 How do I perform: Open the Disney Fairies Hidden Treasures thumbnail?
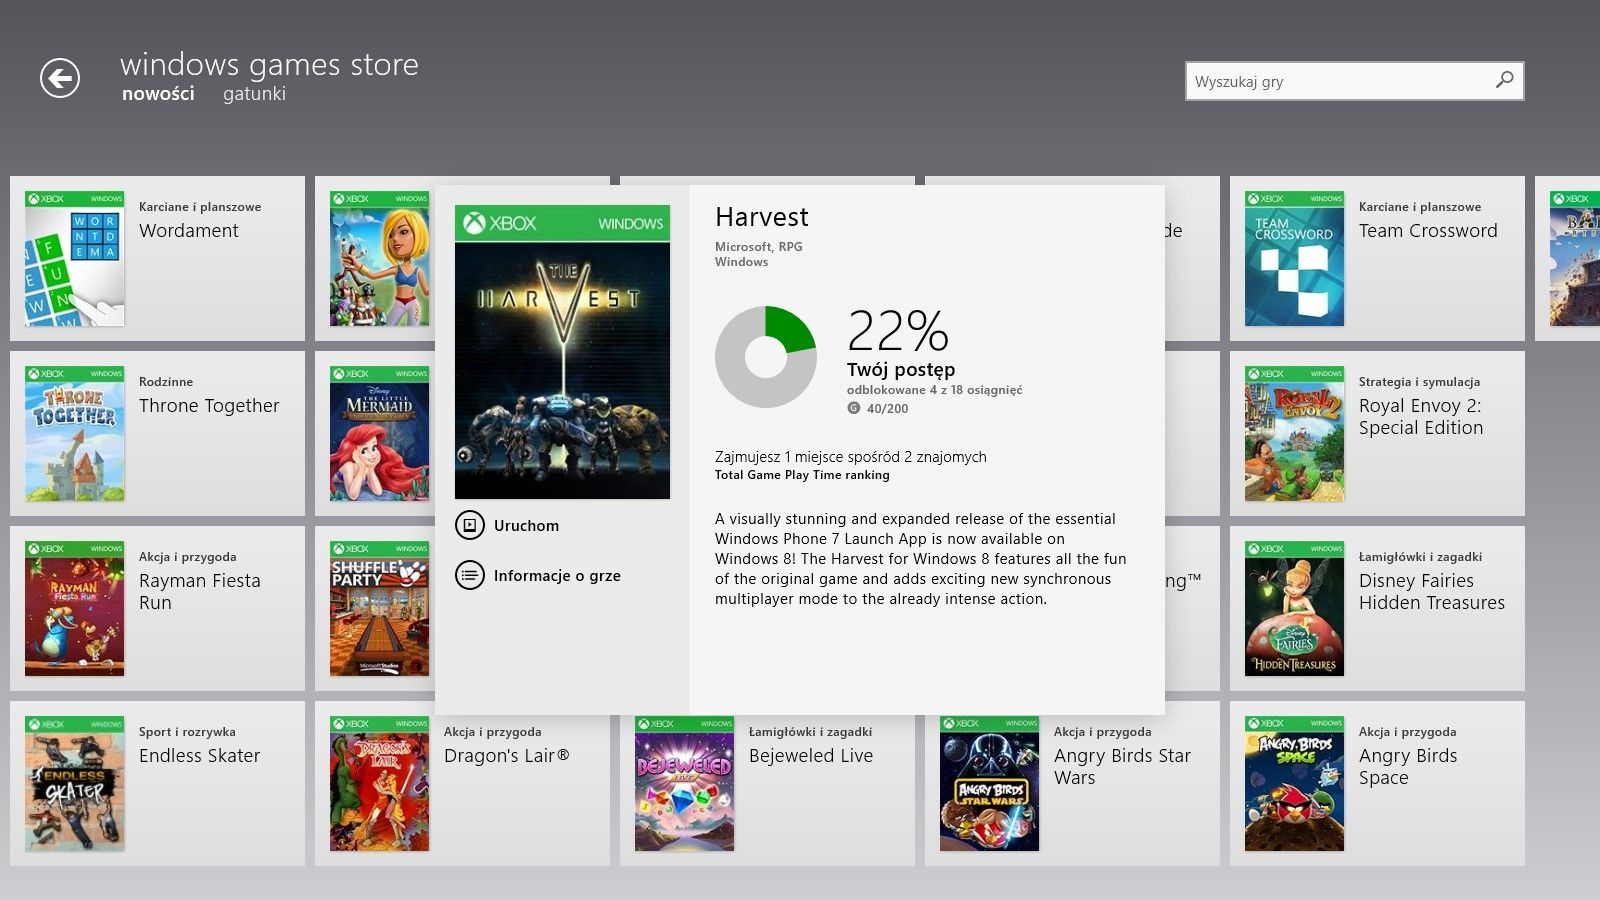click(1295, 608)
